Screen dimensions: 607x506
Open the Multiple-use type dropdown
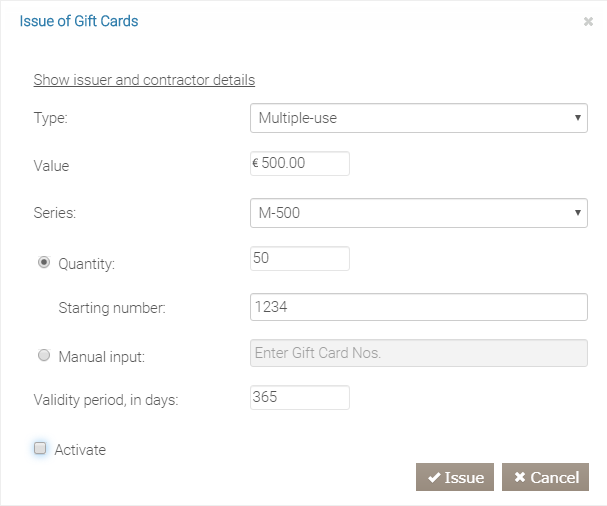[410, 118]
